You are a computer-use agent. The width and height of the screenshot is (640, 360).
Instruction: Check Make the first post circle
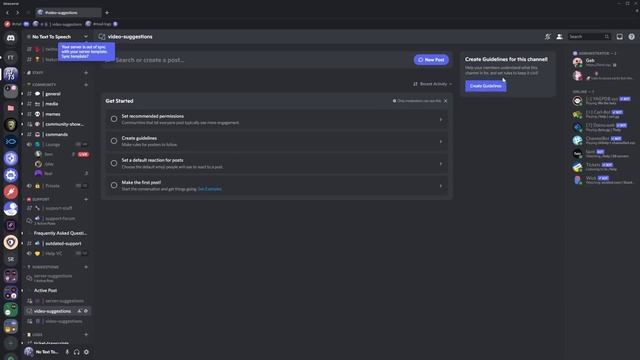pyautogui.click(x=114, y=185)
